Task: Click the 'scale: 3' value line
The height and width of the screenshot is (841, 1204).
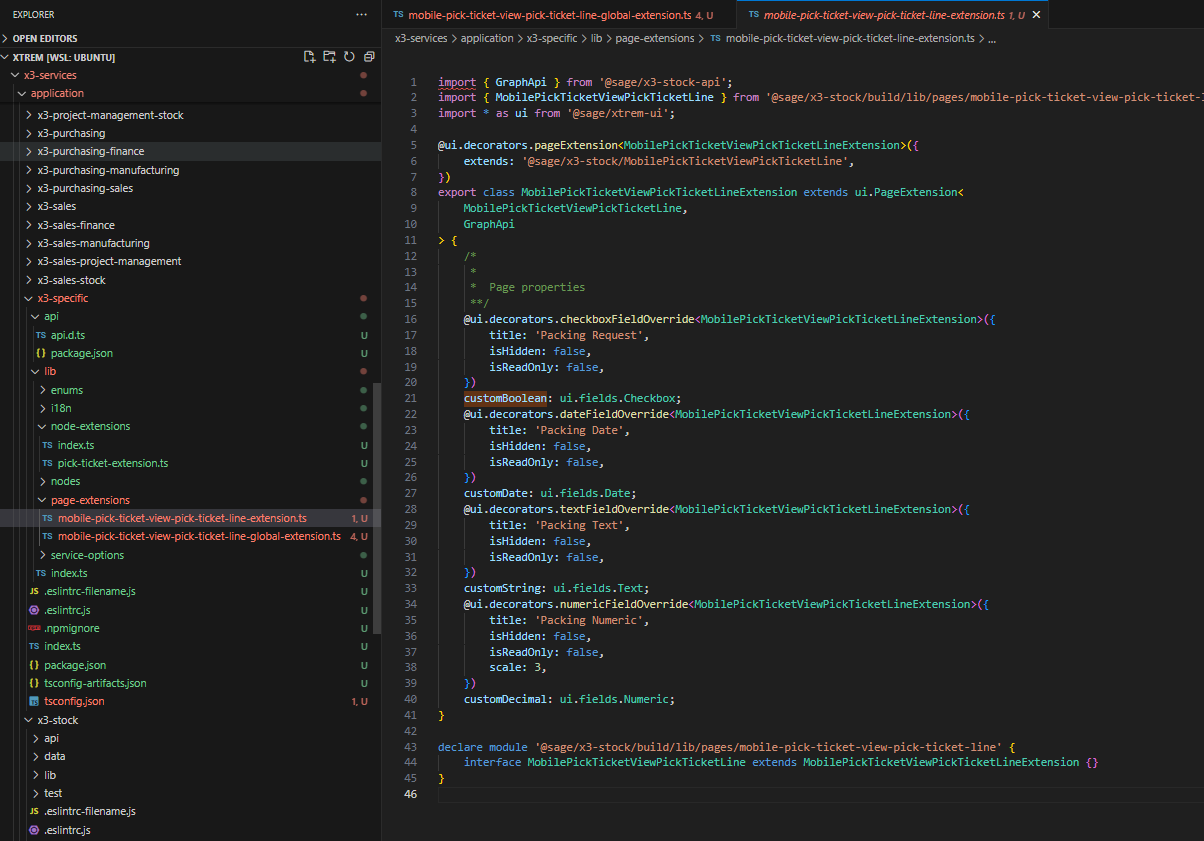Action: point(518,667)
